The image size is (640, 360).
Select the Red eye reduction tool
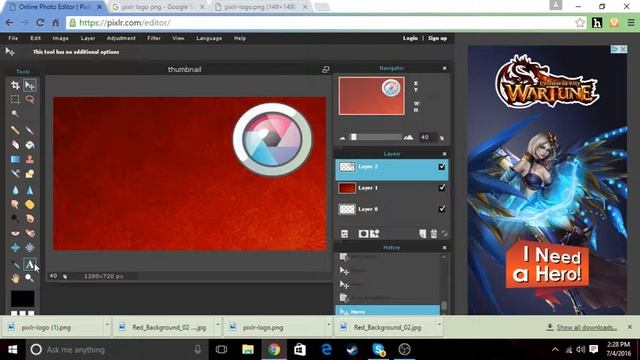(15, 233)
